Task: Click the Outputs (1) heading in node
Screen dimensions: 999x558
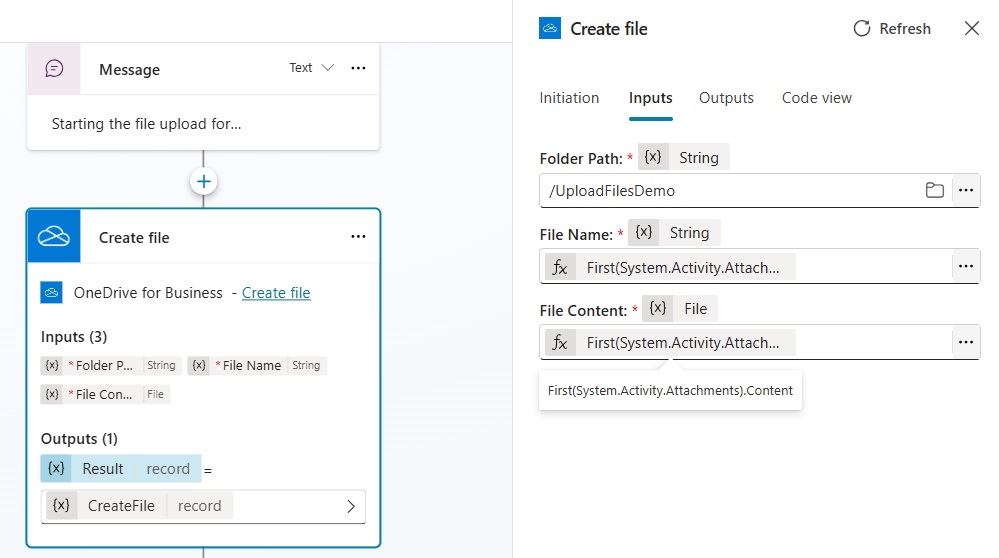Action: click(79, 439)
